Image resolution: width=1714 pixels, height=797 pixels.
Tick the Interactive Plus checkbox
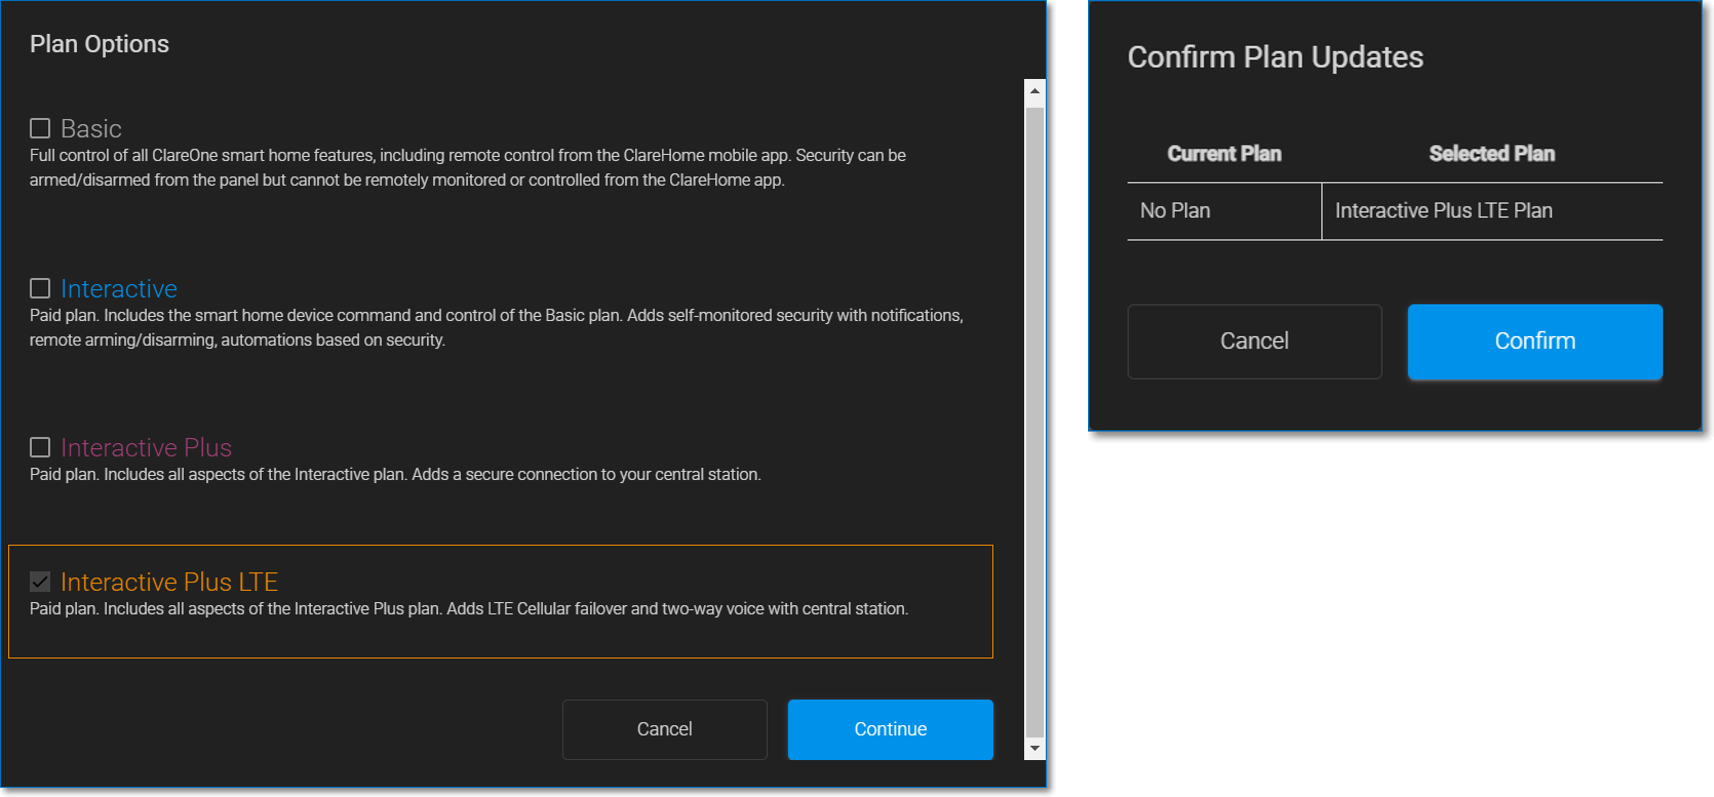pos(40,447)
